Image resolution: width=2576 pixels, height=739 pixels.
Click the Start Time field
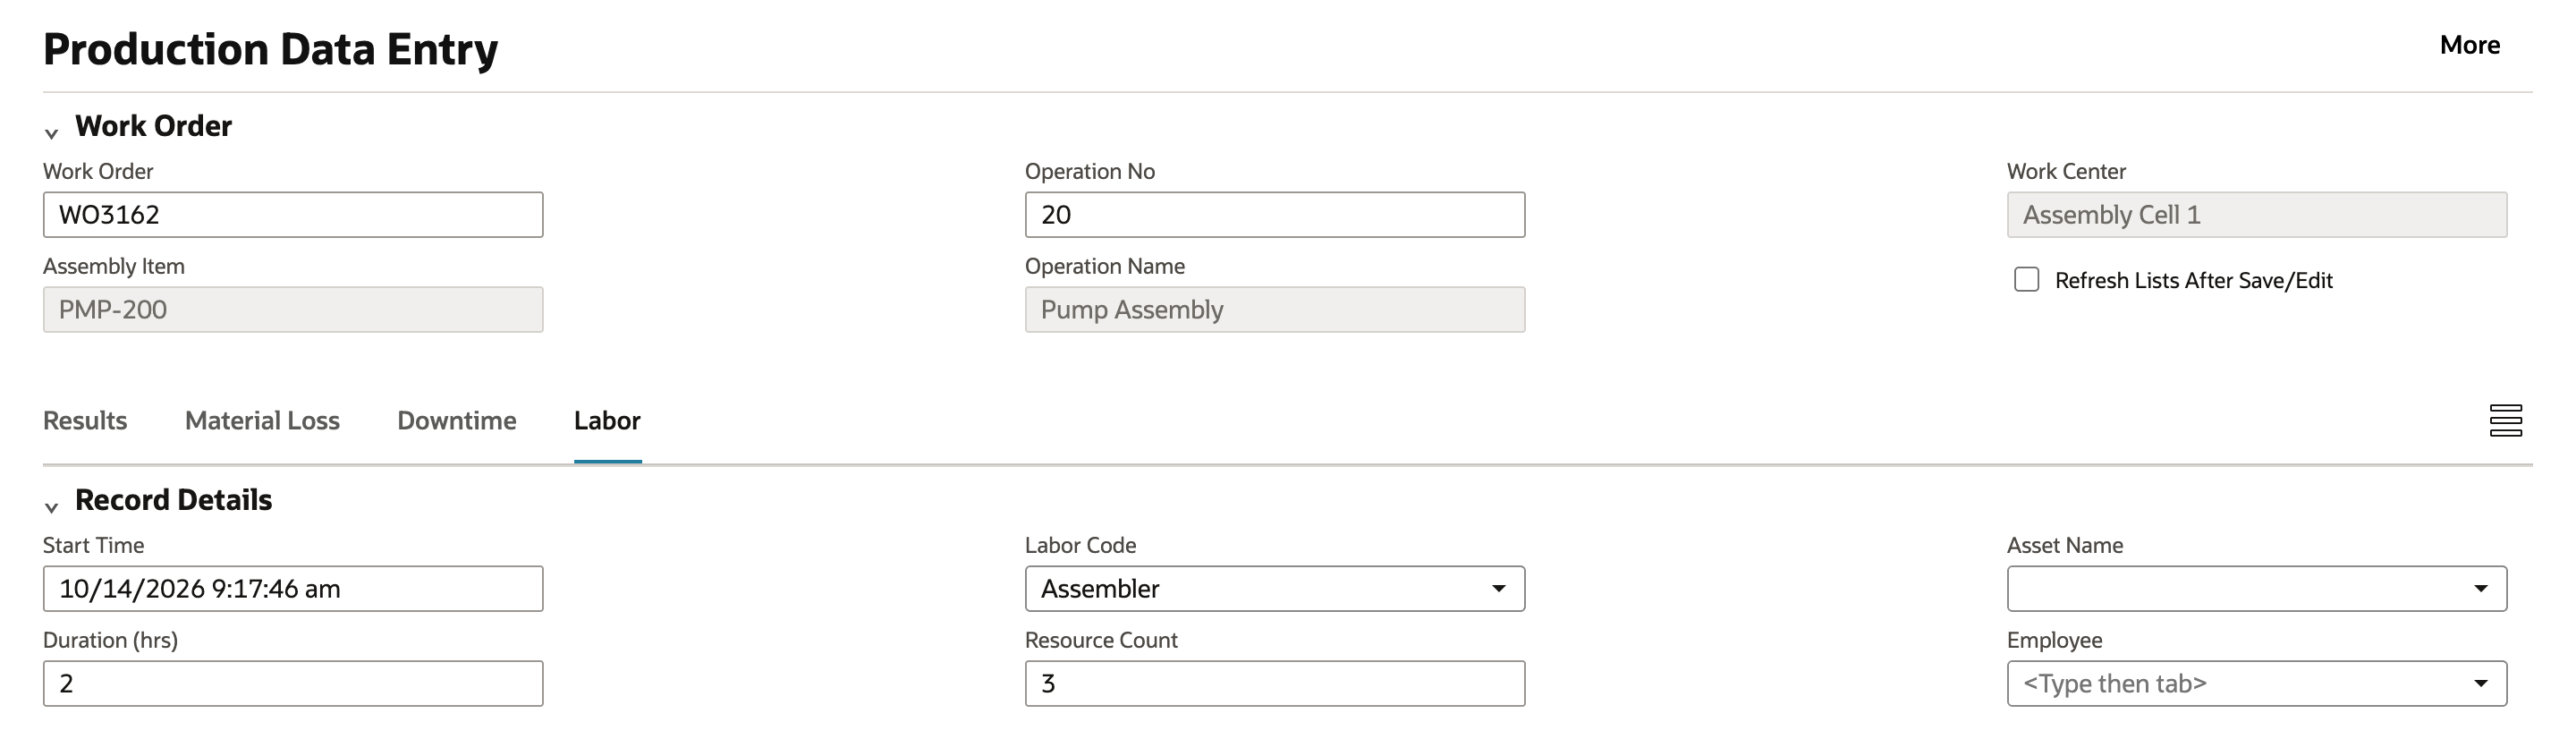pyautogui.click(x=293, y=589)
